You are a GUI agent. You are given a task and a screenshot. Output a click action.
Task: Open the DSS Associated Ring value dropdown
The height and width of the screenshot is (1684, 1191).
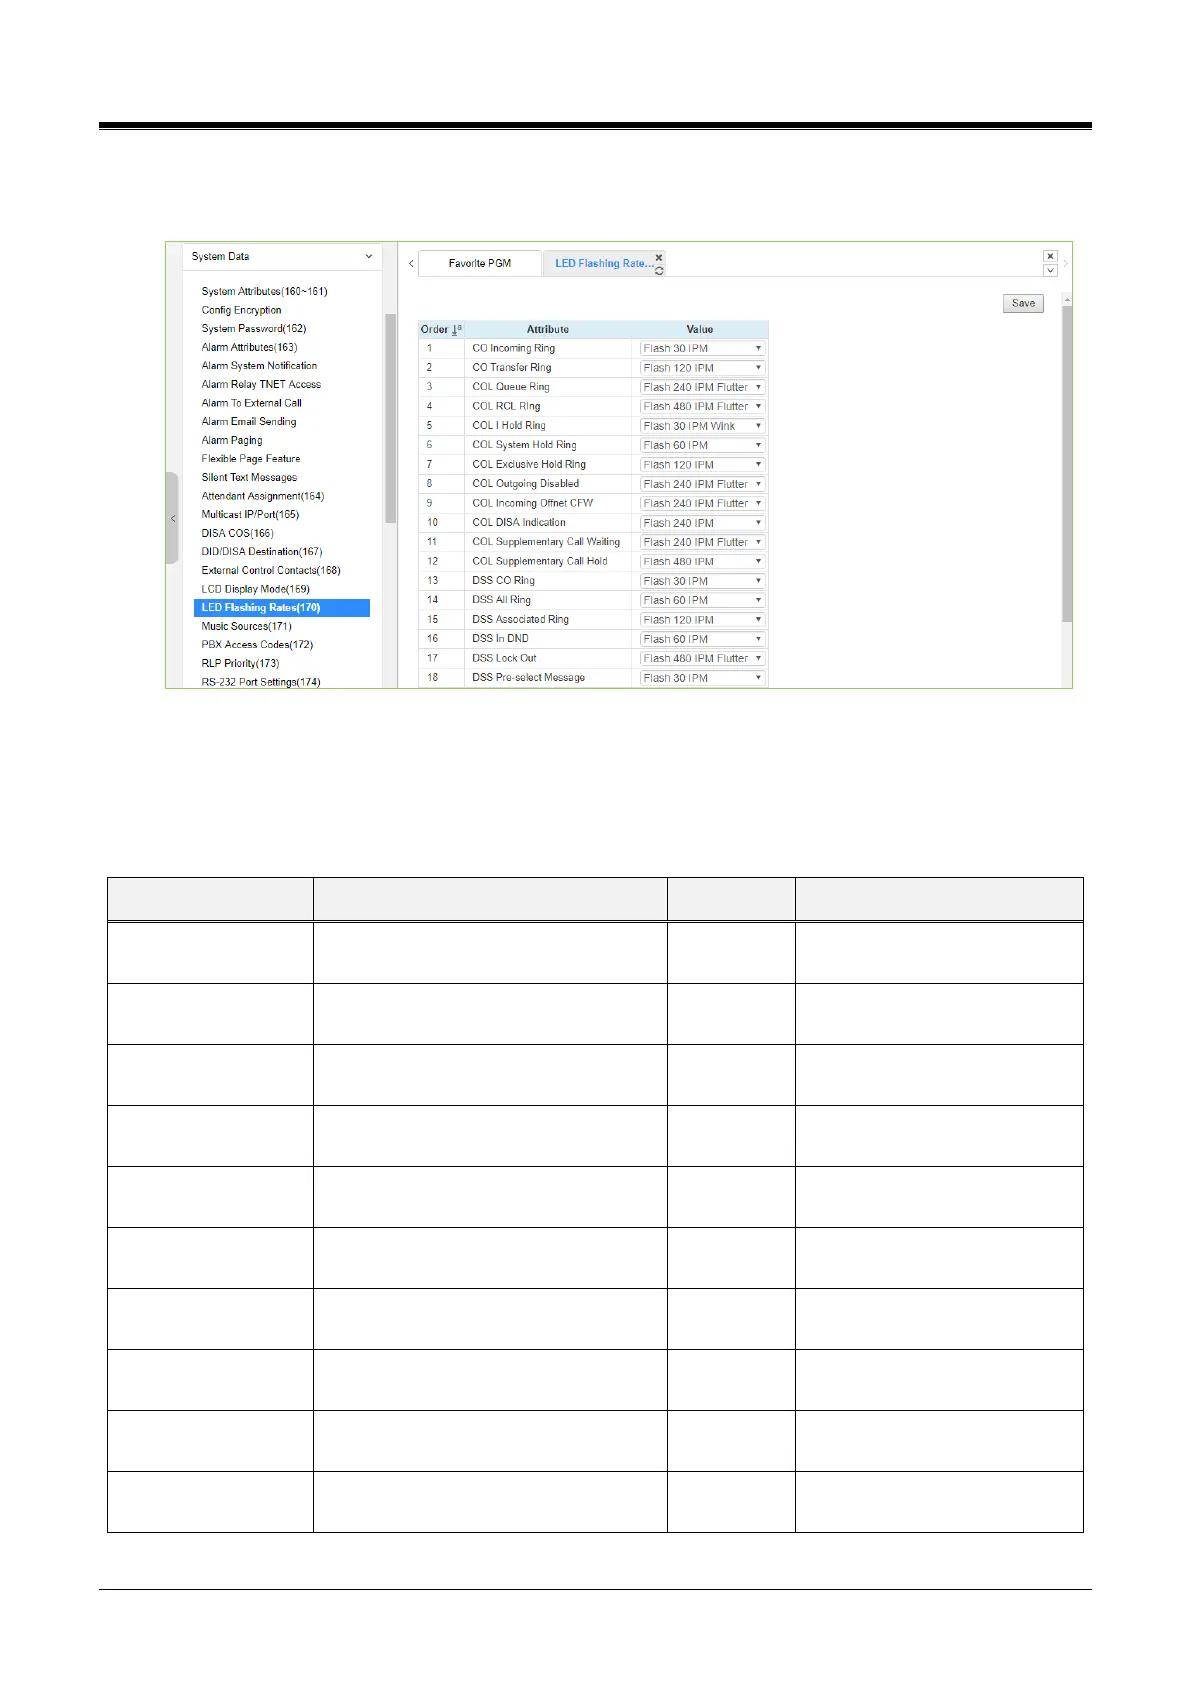point(702,620)
